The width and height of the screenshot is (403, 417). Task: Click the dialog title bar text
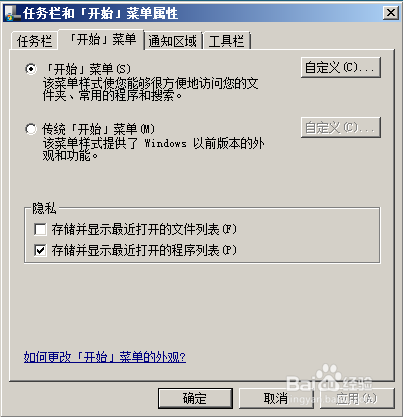(x=101, y=13)
